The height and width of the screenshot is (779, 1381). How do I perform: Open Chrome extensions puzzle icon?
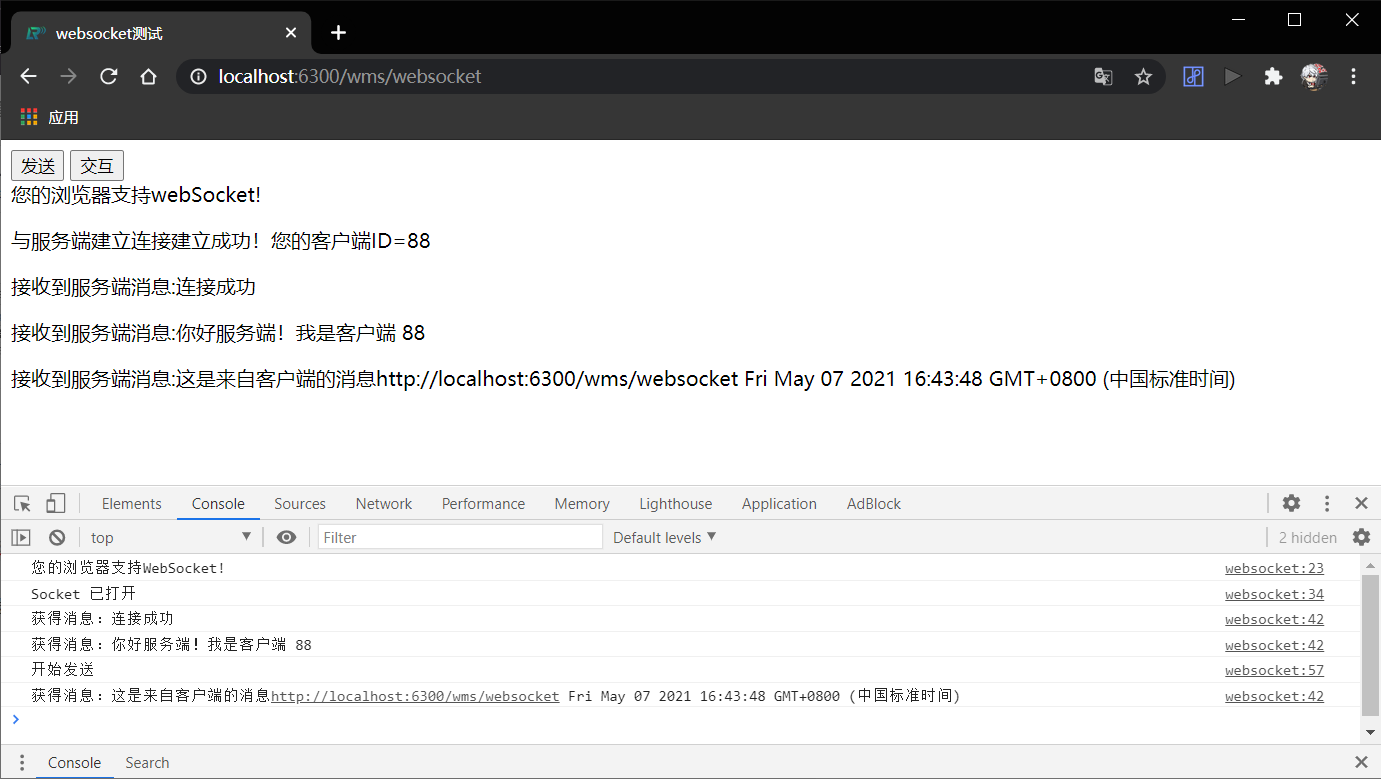(1273, 76)
